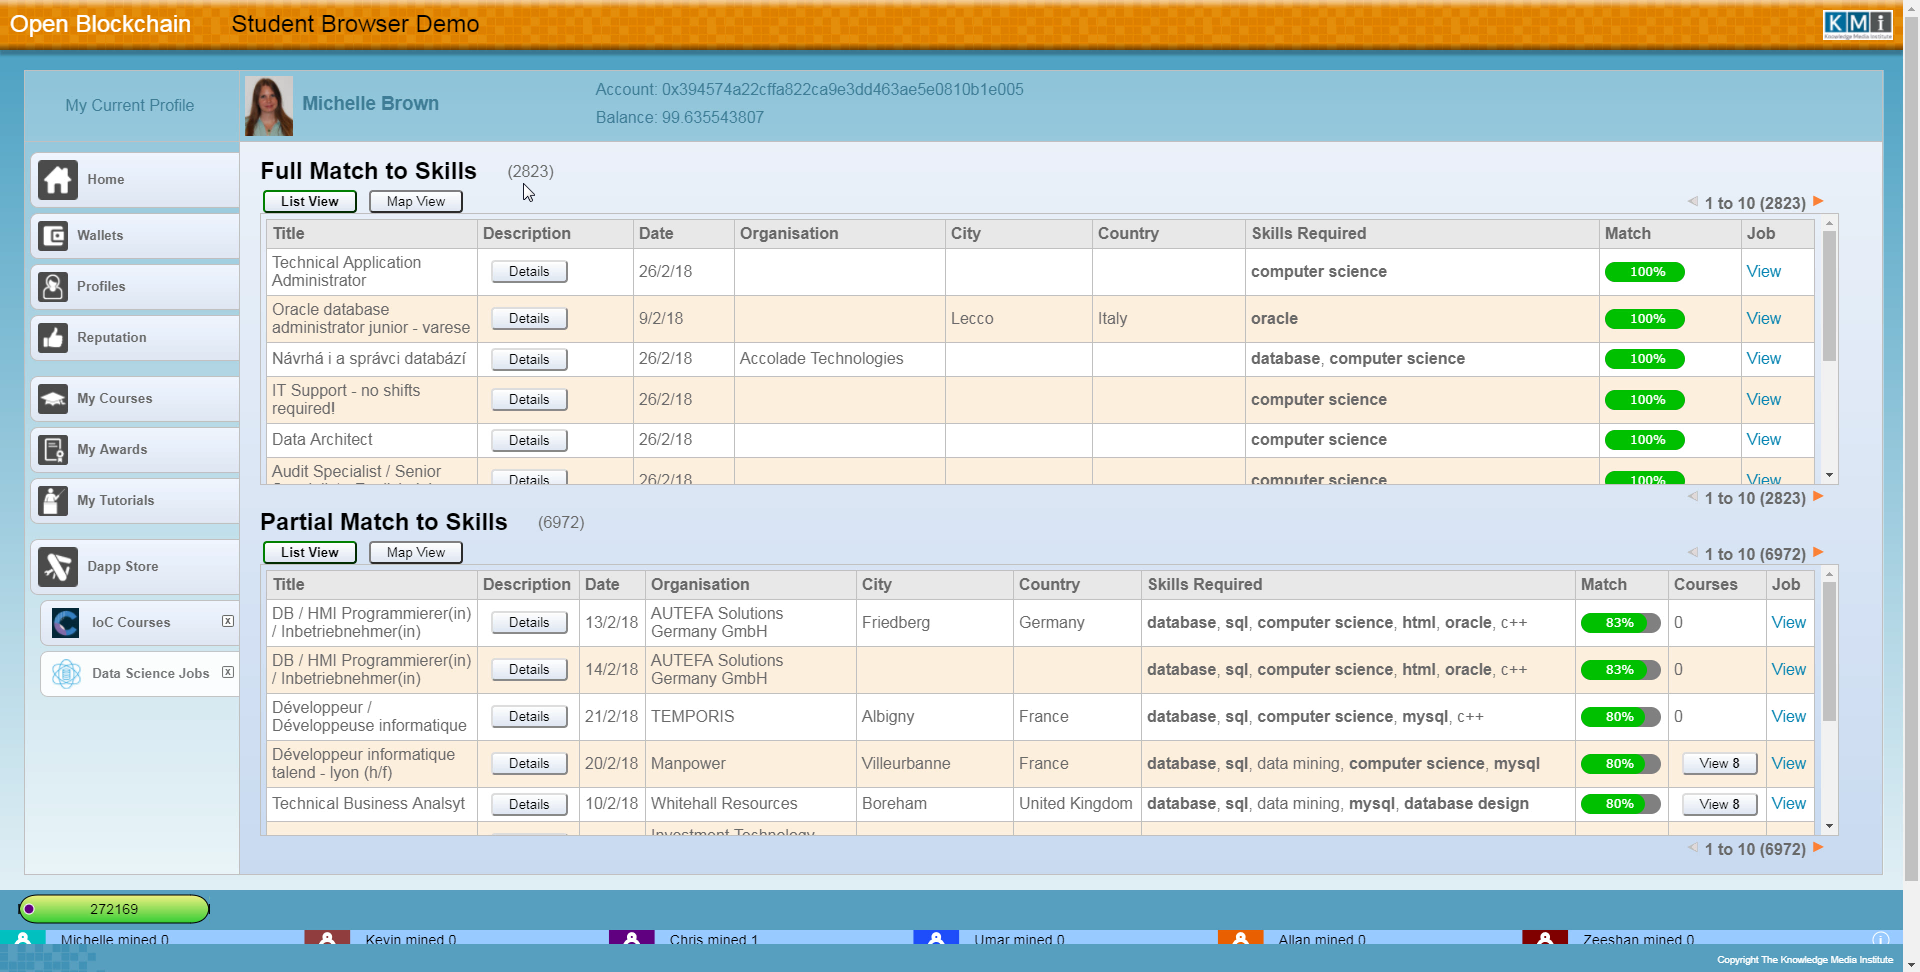The height and width of the screenshot is (972, 1920).
Task: Open My Awards certificate icon
Action: click(53, 450)
